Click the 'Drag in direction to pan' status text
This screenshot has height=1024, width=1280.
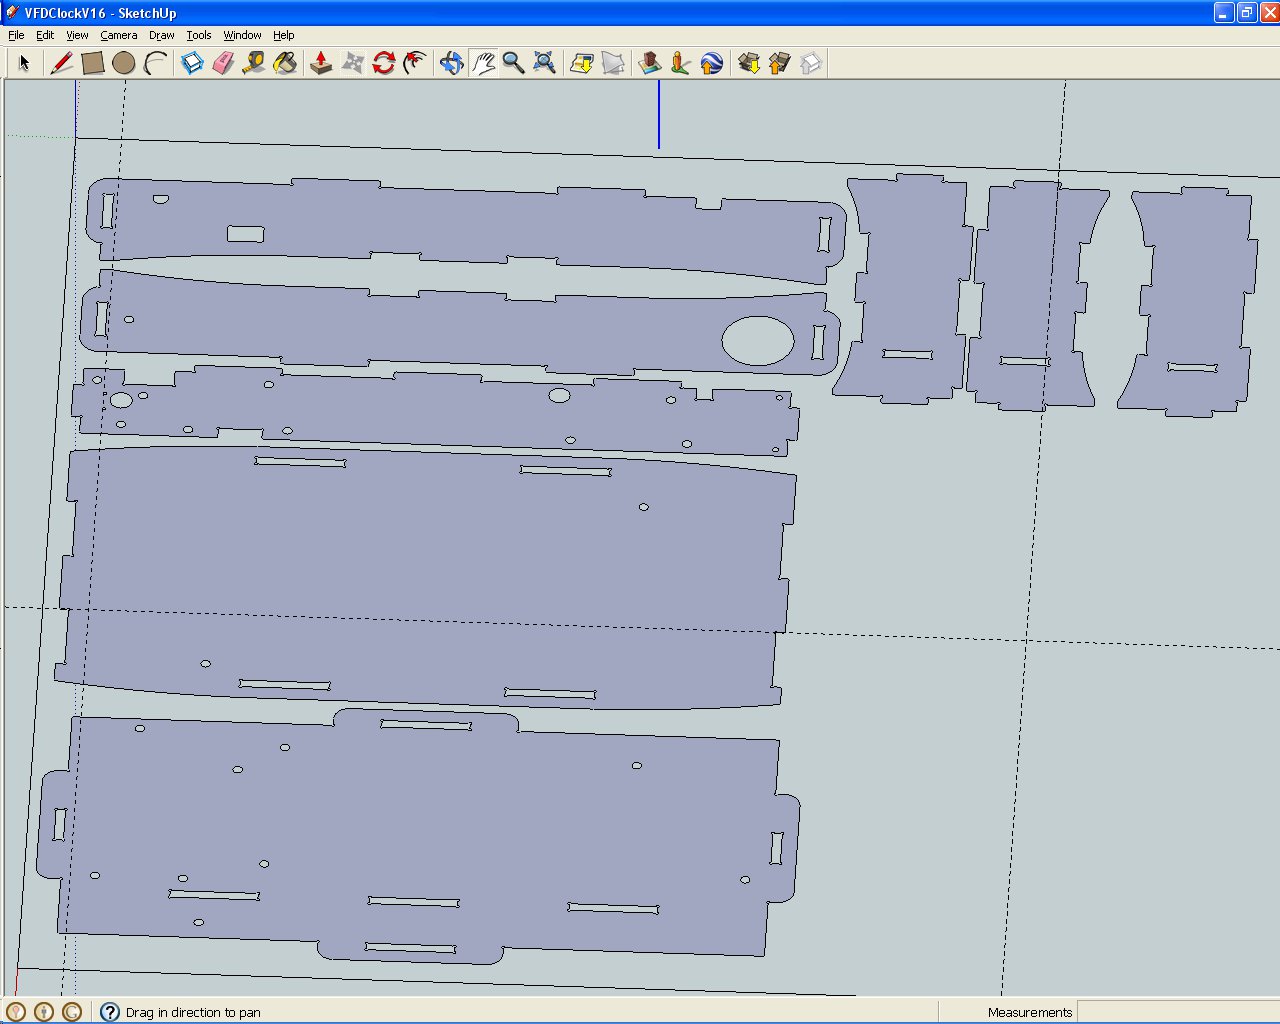pos(193,1012)
